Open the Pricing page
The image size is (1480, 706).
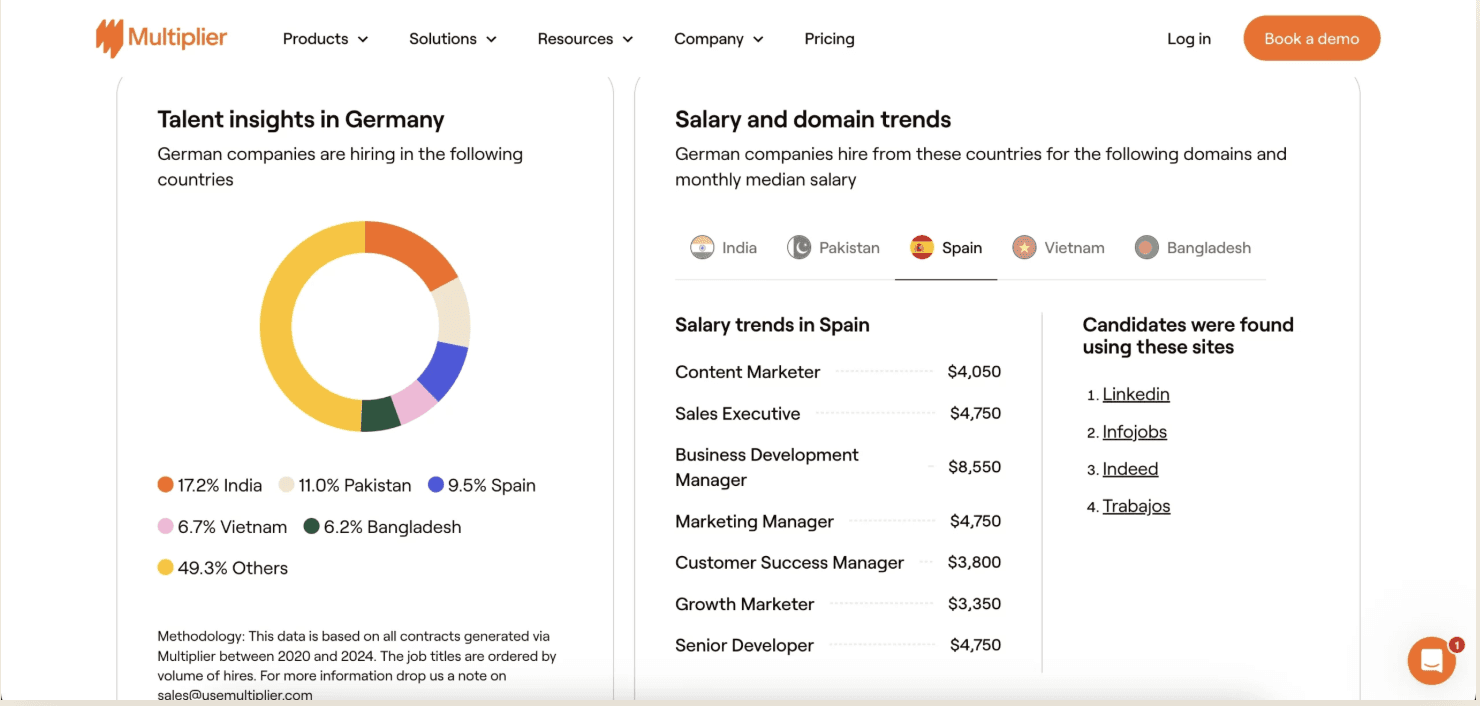pyautogui.click(x=830, y=39)
